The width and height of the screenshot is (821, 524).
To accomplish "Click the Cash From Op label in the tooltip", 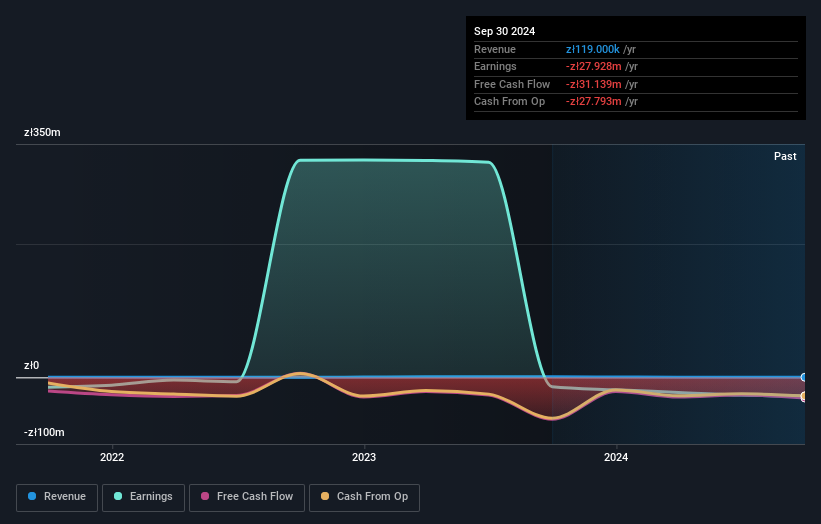I will [509, 102].
